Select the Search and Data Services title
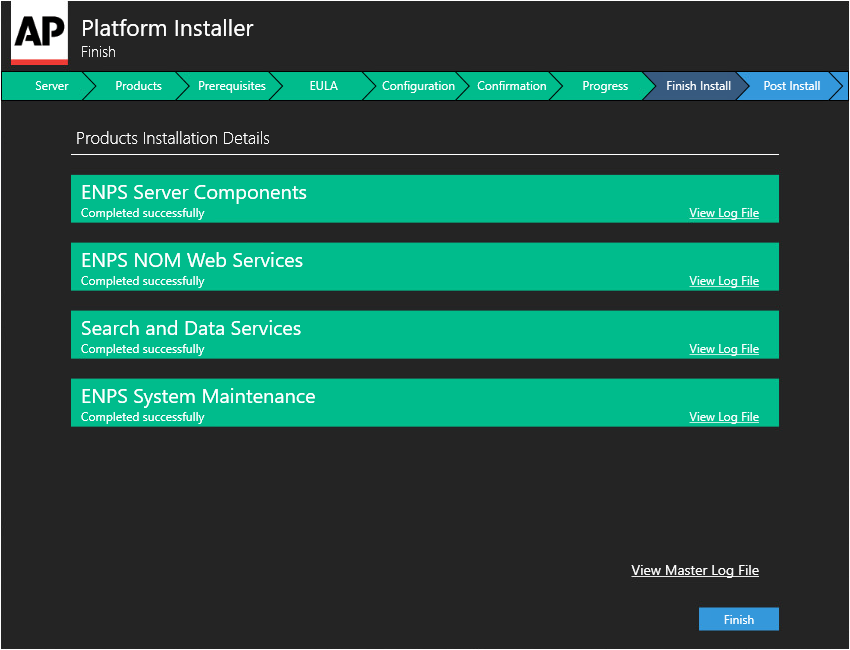The width and height of the screenshot is (850, 650). 191,329
